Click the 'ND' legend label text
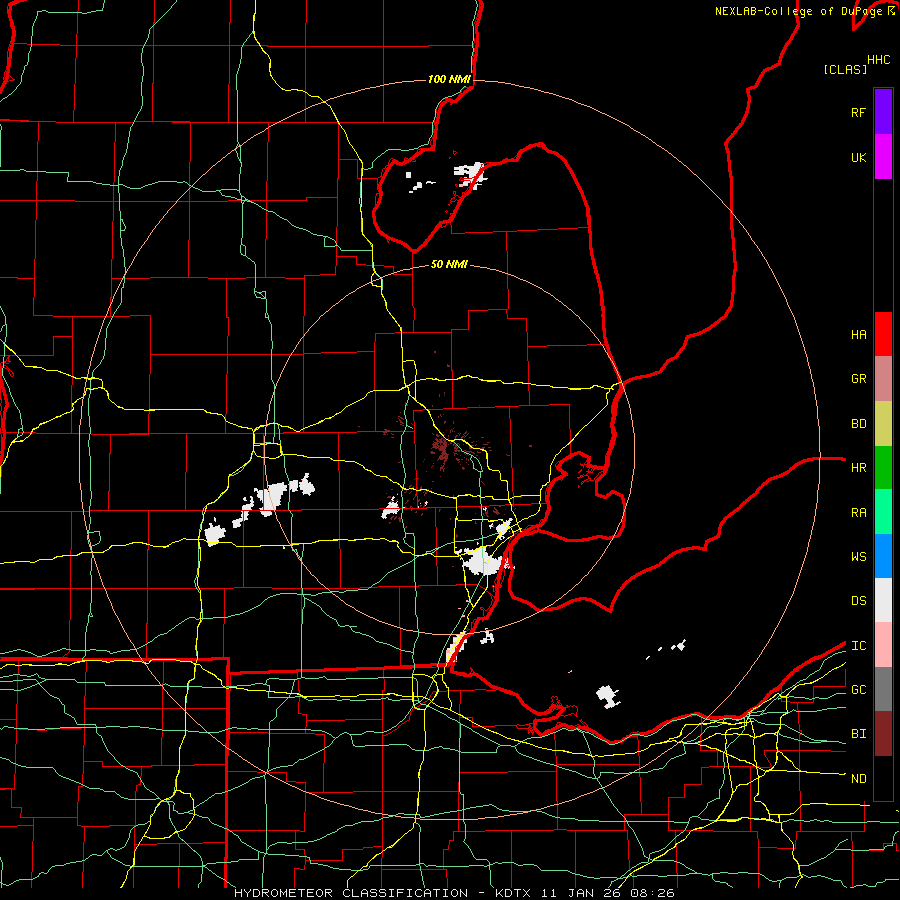Screen dimensions: 900x900 tap(858, 779)
